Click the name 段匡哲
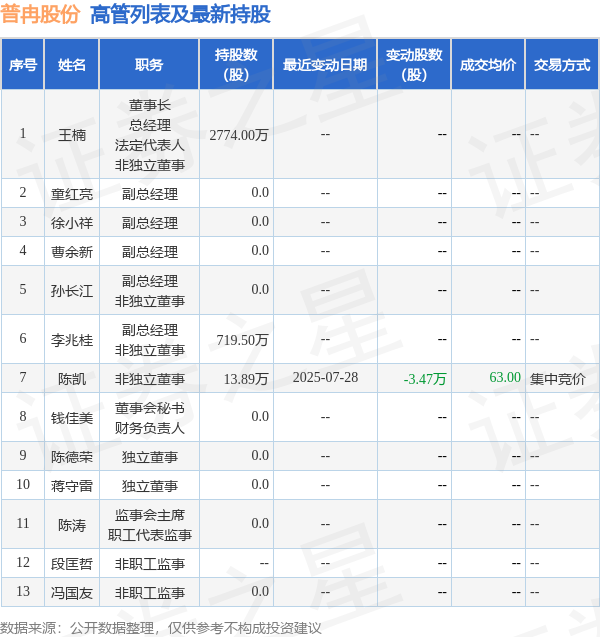Screen dimensions: 600x637 [x=72, y=563]
